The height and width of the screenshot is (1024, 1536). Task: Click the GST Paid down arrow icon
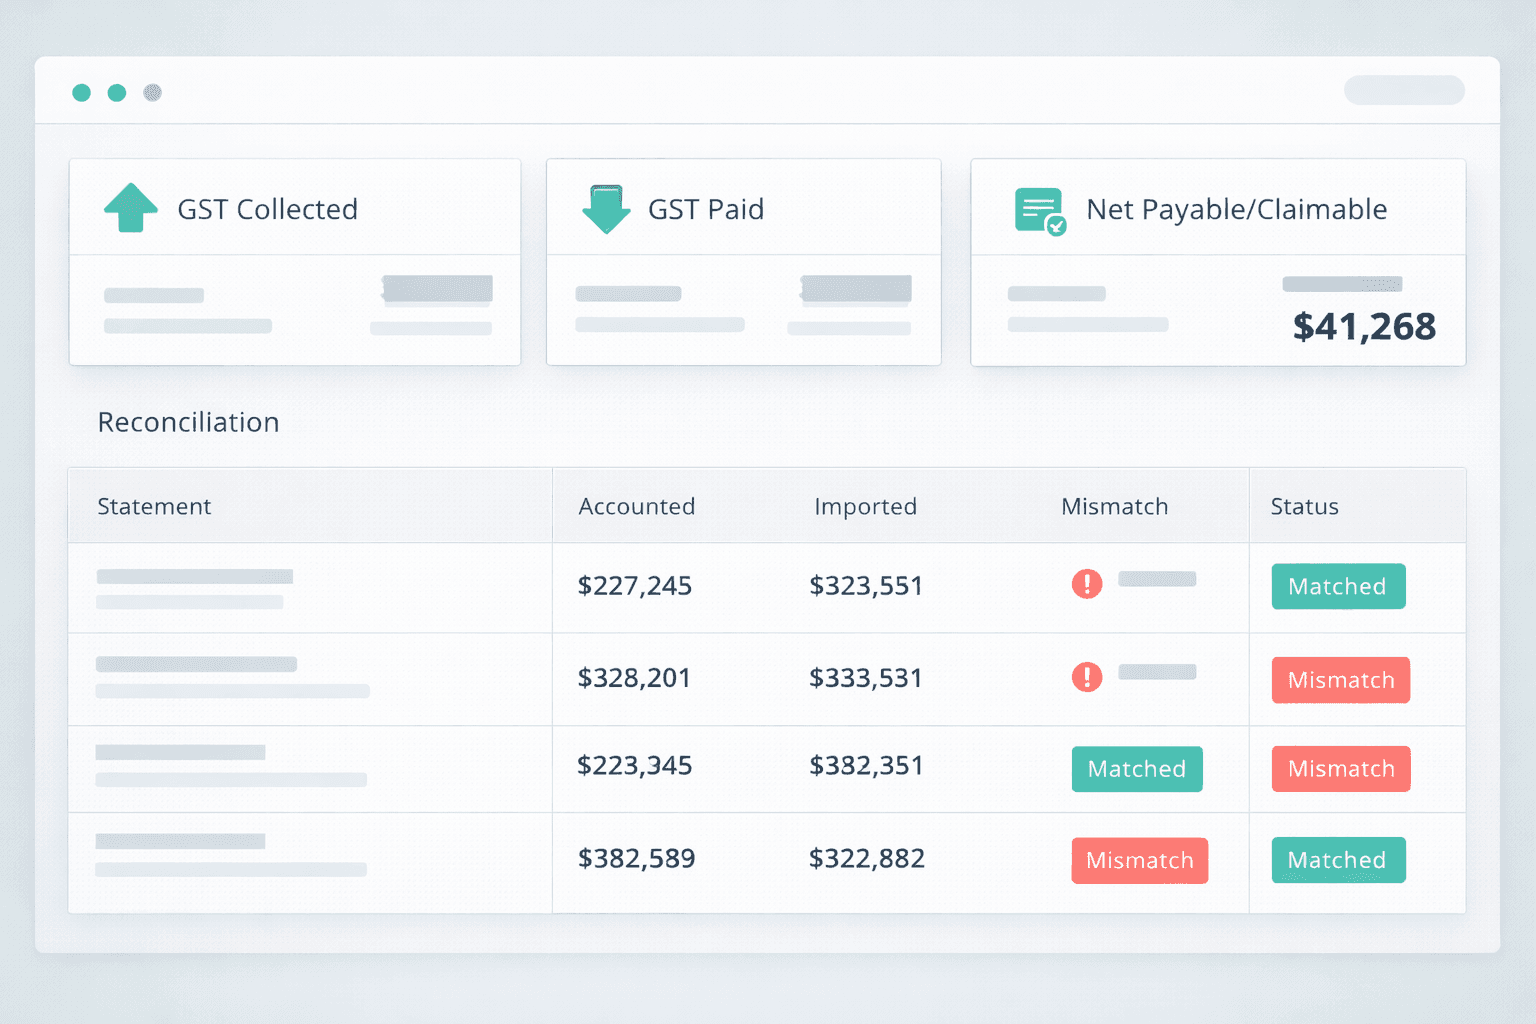(605, 209)
